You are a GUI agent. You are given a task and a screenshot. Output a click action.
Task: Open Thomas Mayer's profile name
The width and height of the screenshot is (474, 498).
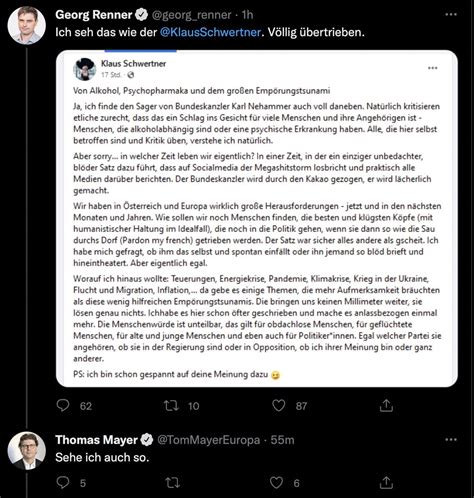[96, 440]
